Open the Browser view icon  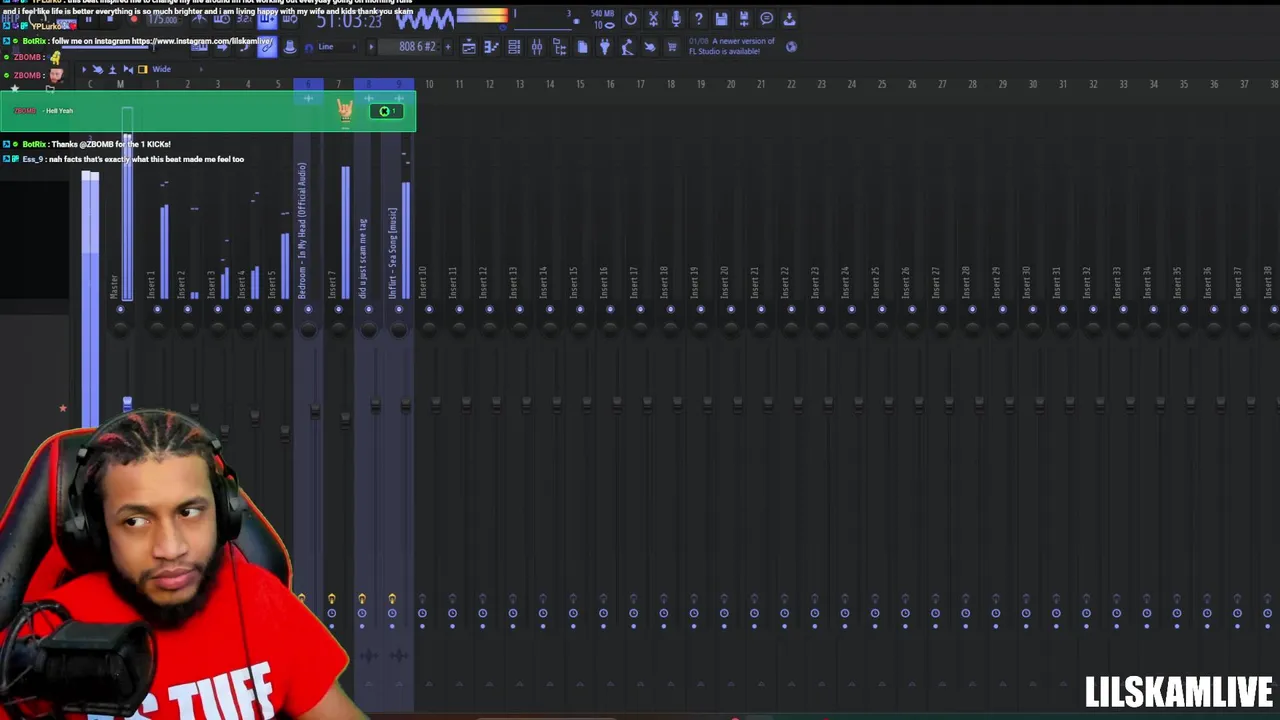coord(560,47)
